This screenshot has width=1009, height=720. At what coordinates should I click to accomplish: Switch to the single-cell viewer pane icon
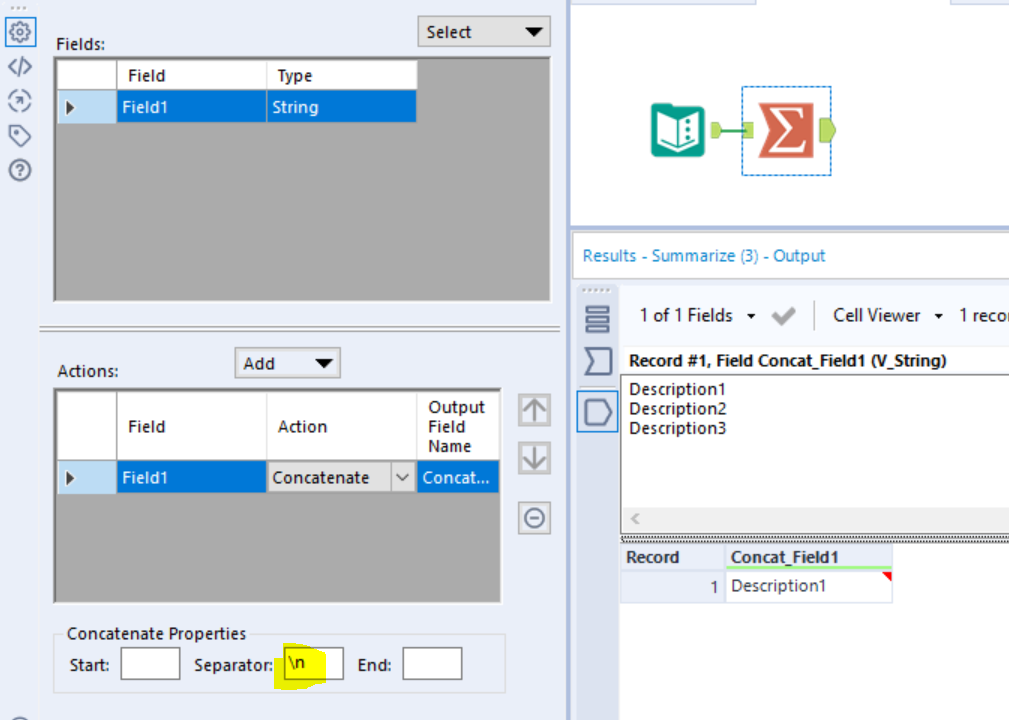click(x=597, y=411)
